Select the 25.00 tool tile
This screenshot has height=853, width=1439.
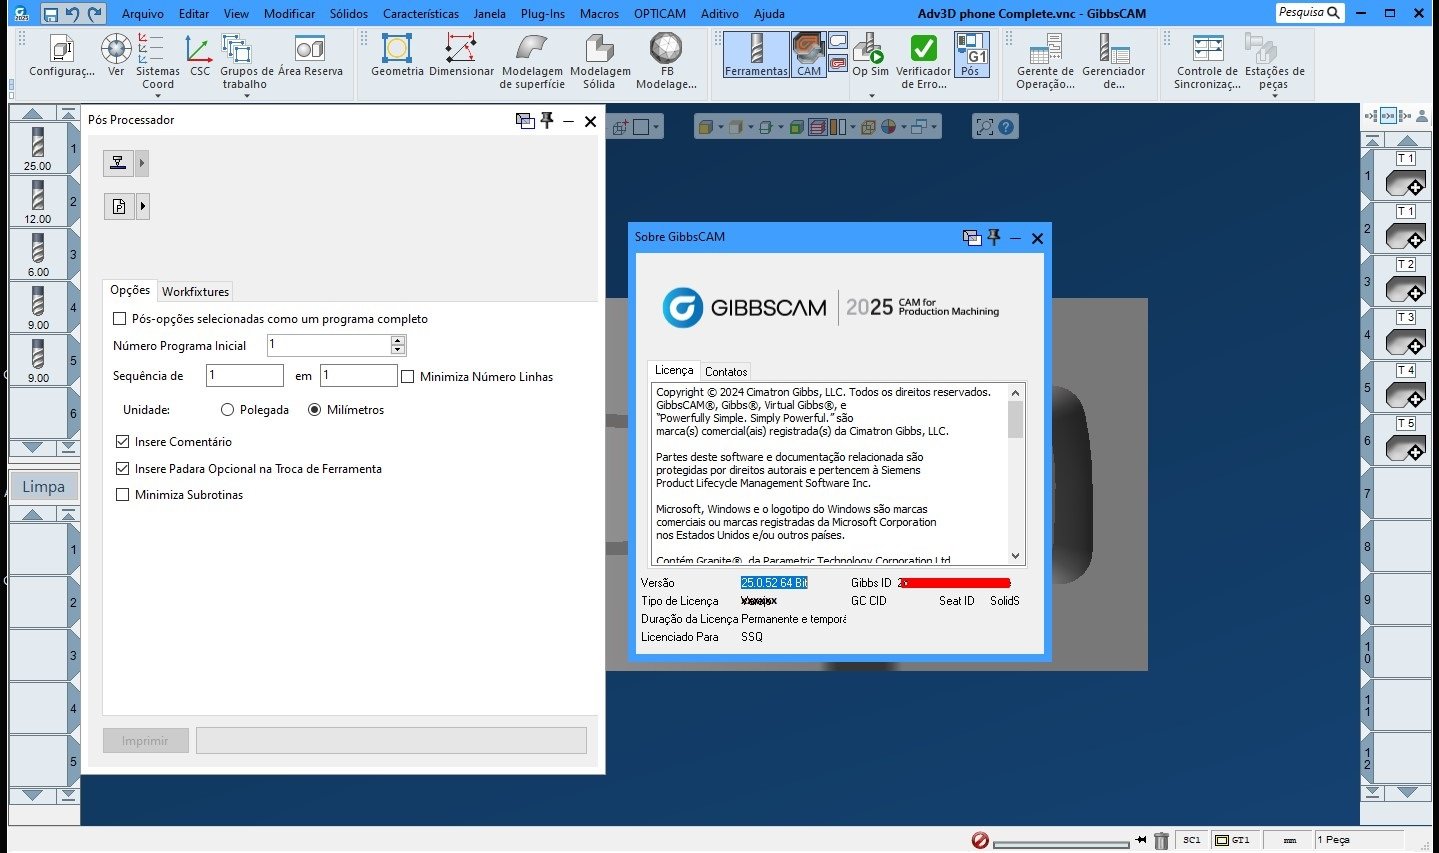pos(38,148)
